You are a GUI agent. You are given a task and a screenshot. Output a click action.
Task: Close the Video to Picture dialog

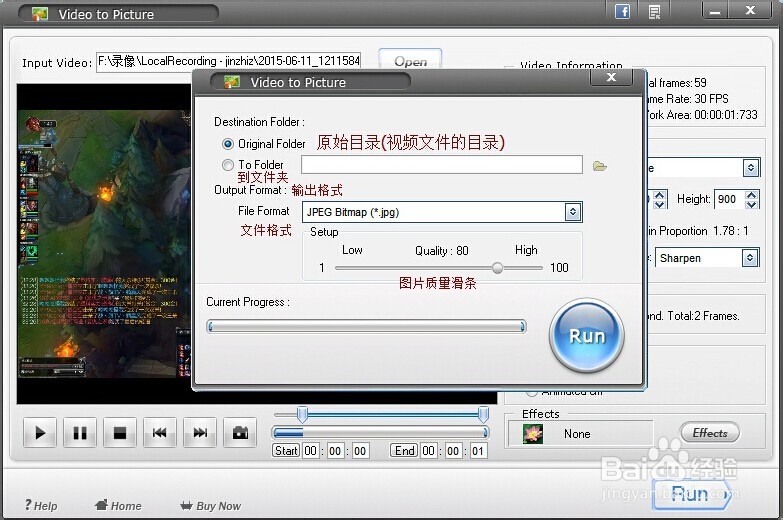point(611,77)
